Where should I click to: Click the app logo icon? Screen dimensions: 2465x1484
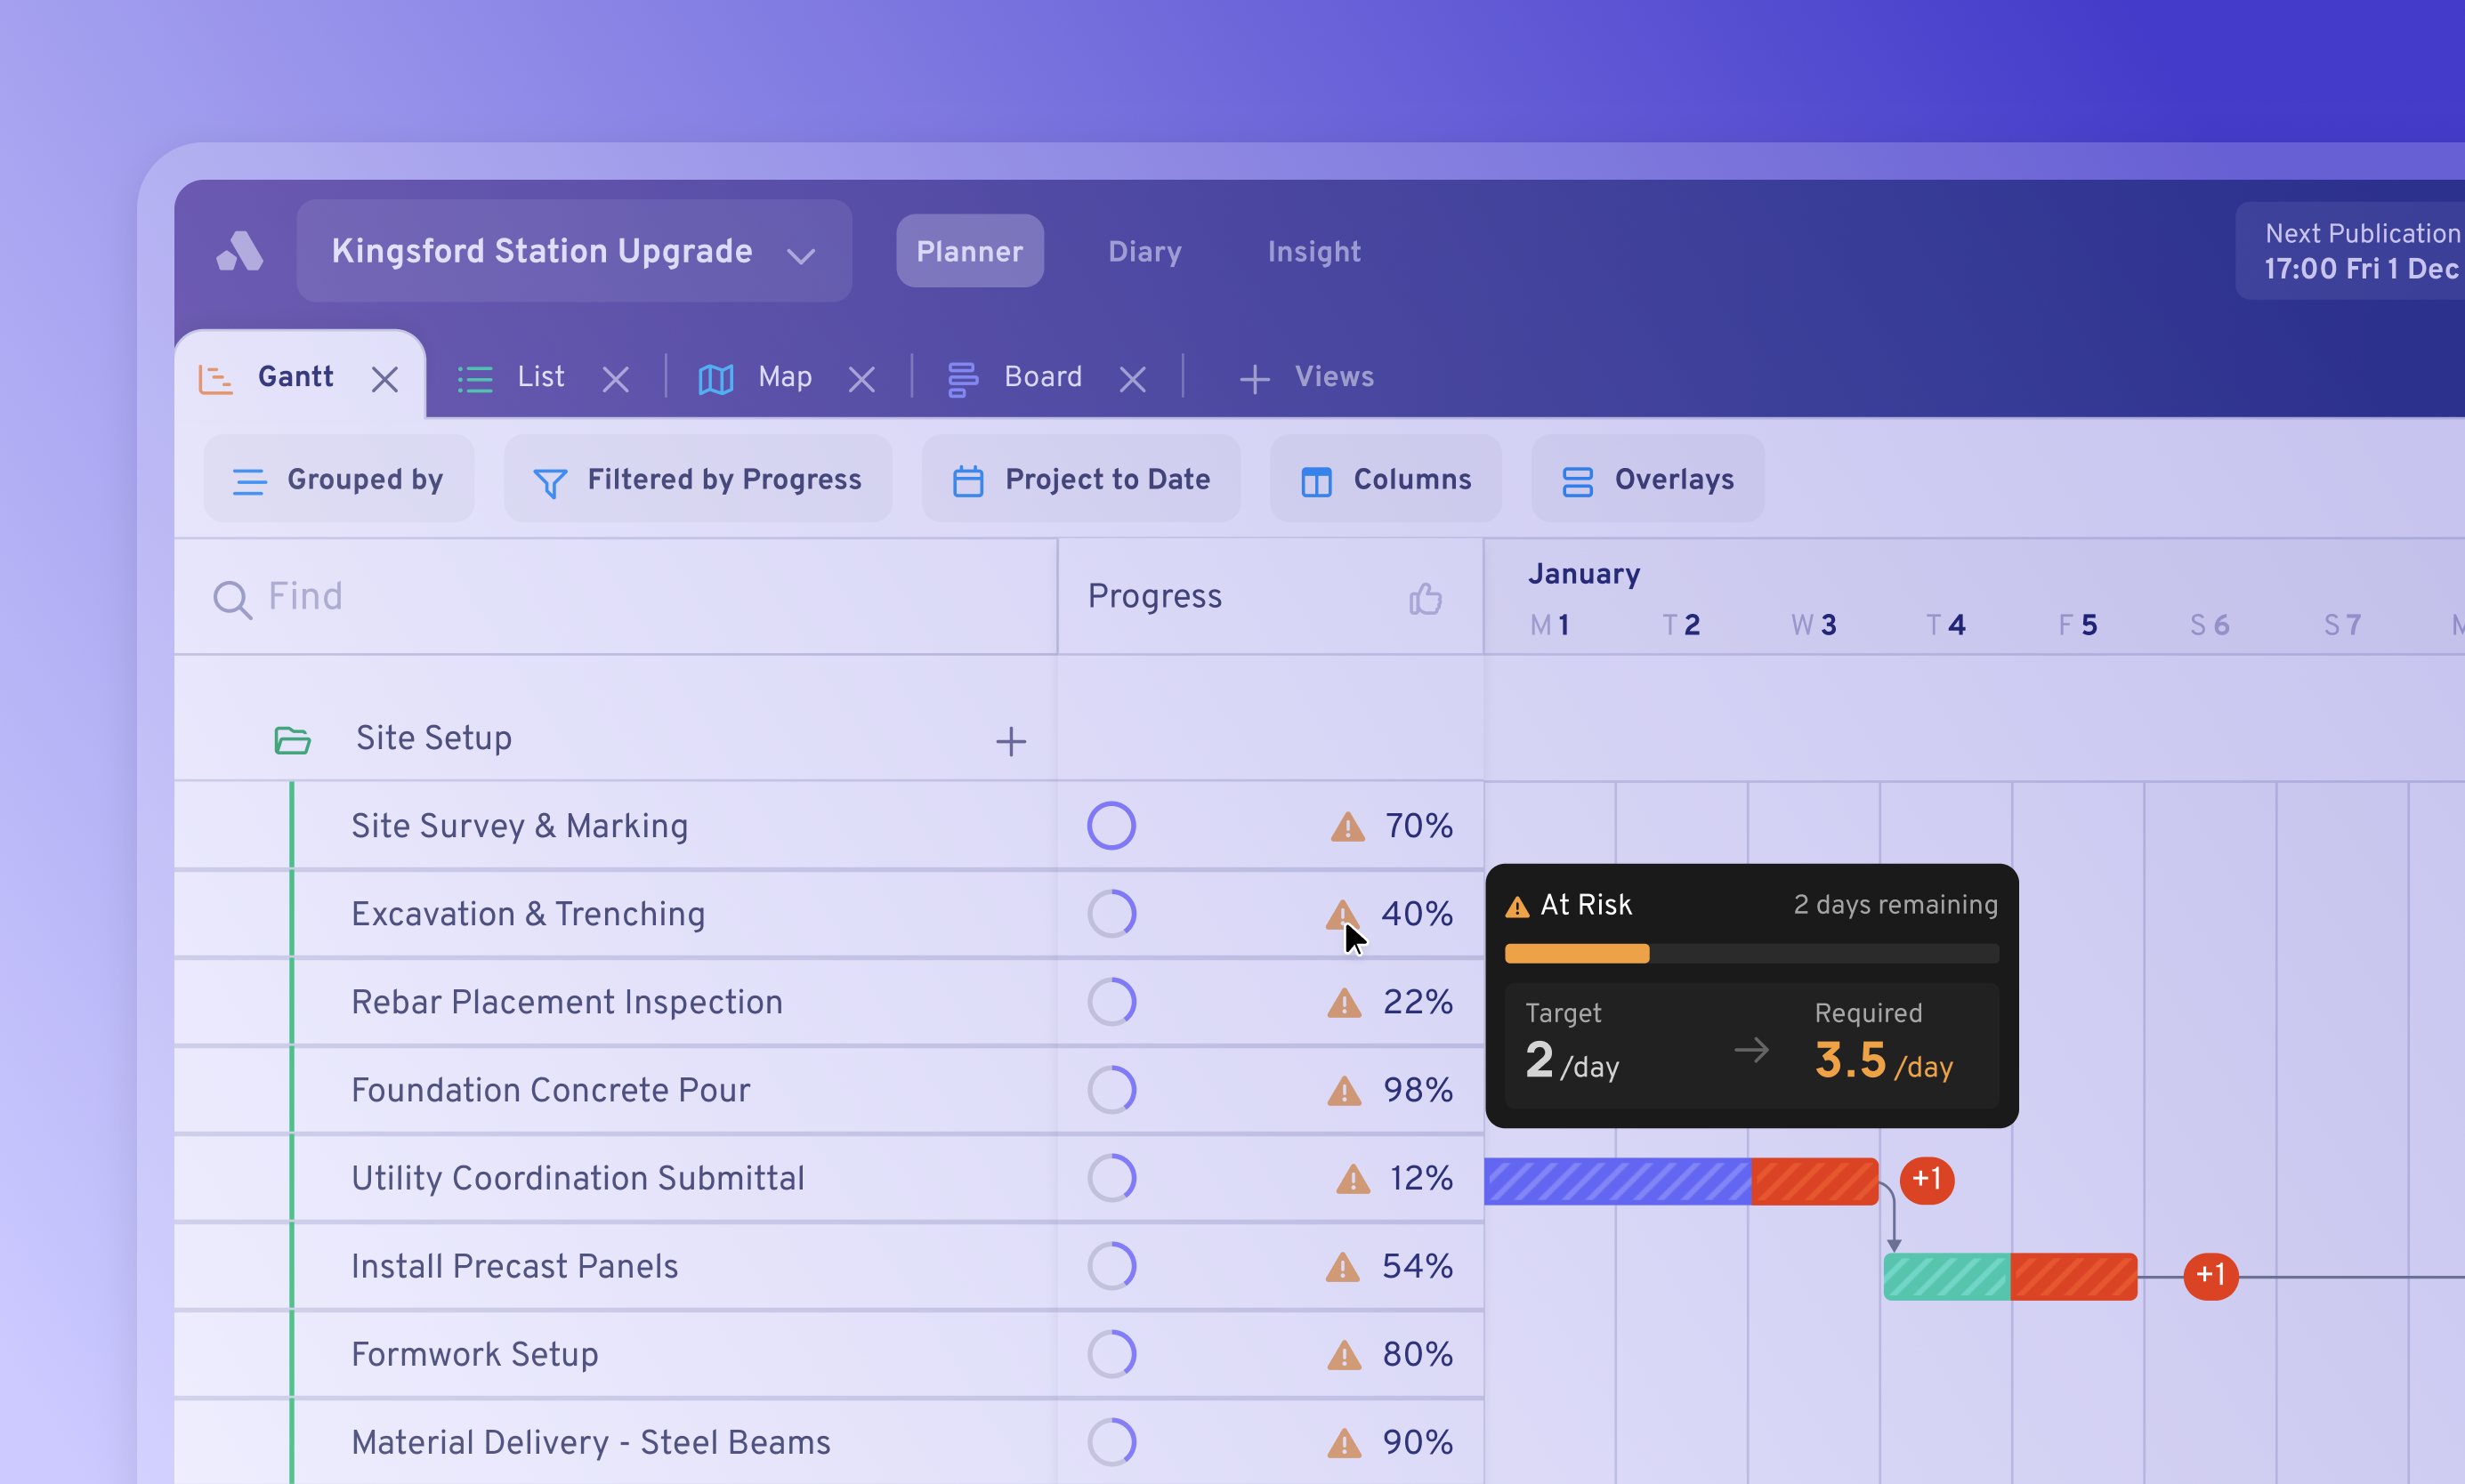240,251
